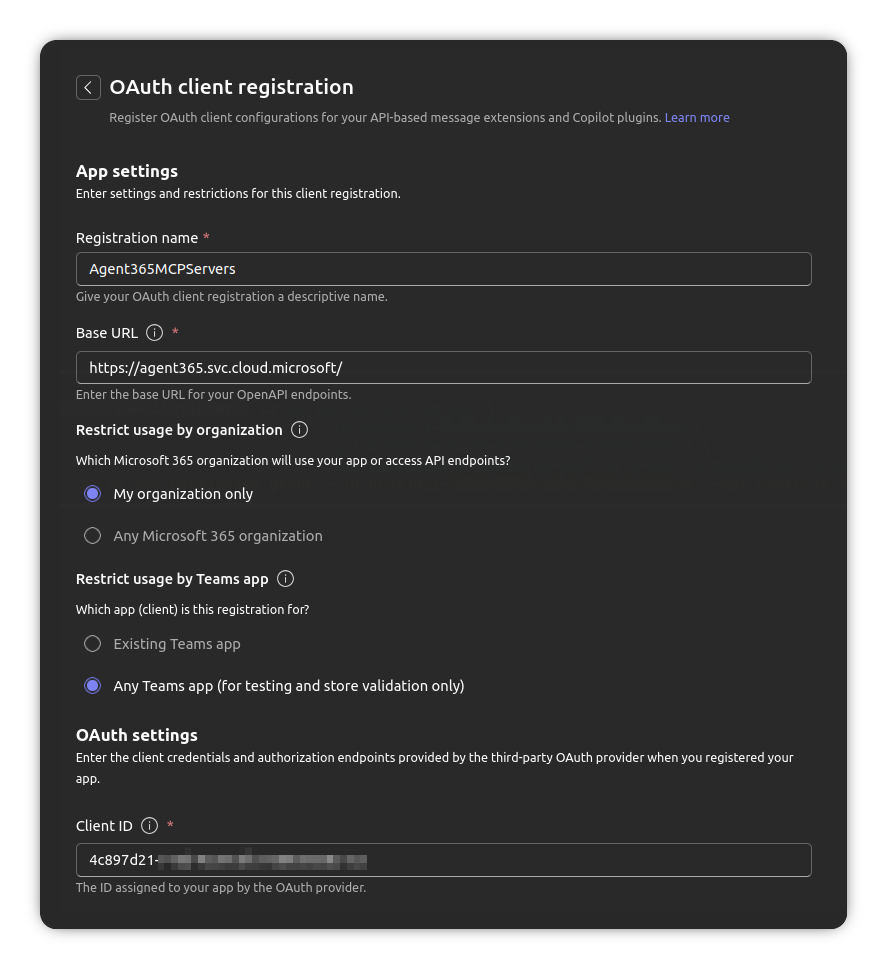This screenshot has width=887, height=969.
Task: Select the My organization only option
Action: [x=92, y=493]
